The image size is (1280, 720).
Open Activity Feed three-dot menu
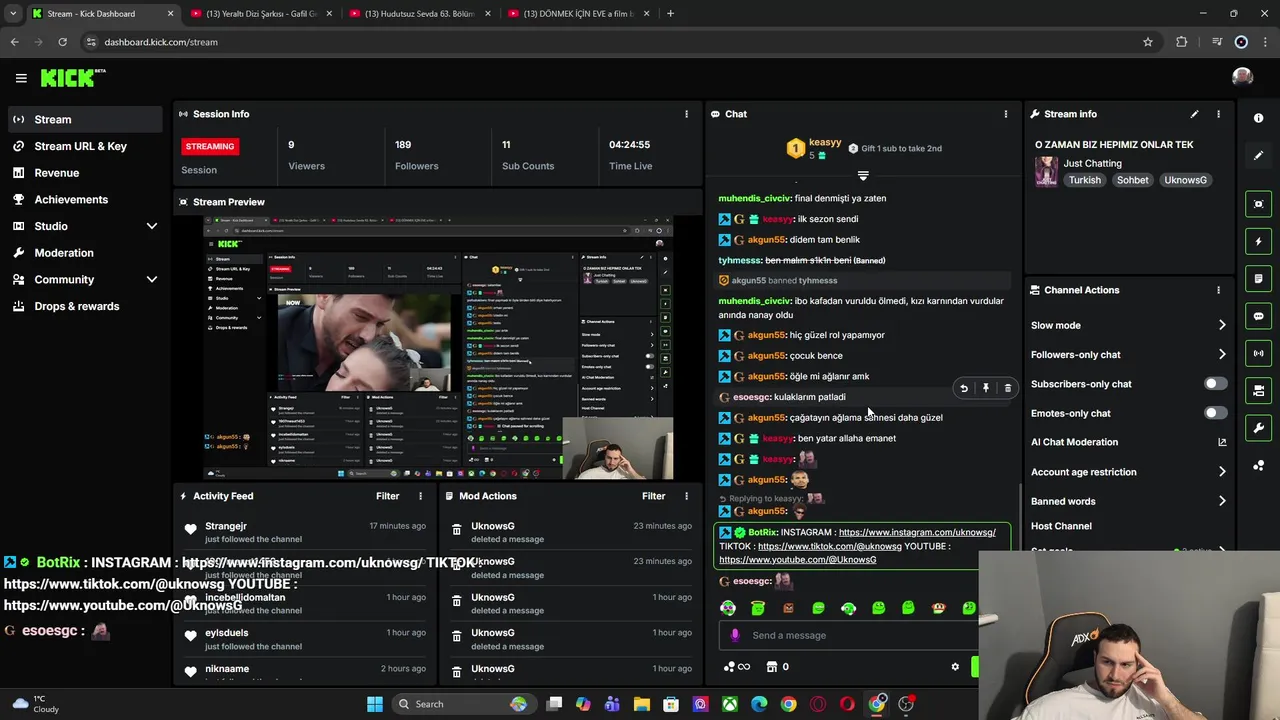pos(420,496)
